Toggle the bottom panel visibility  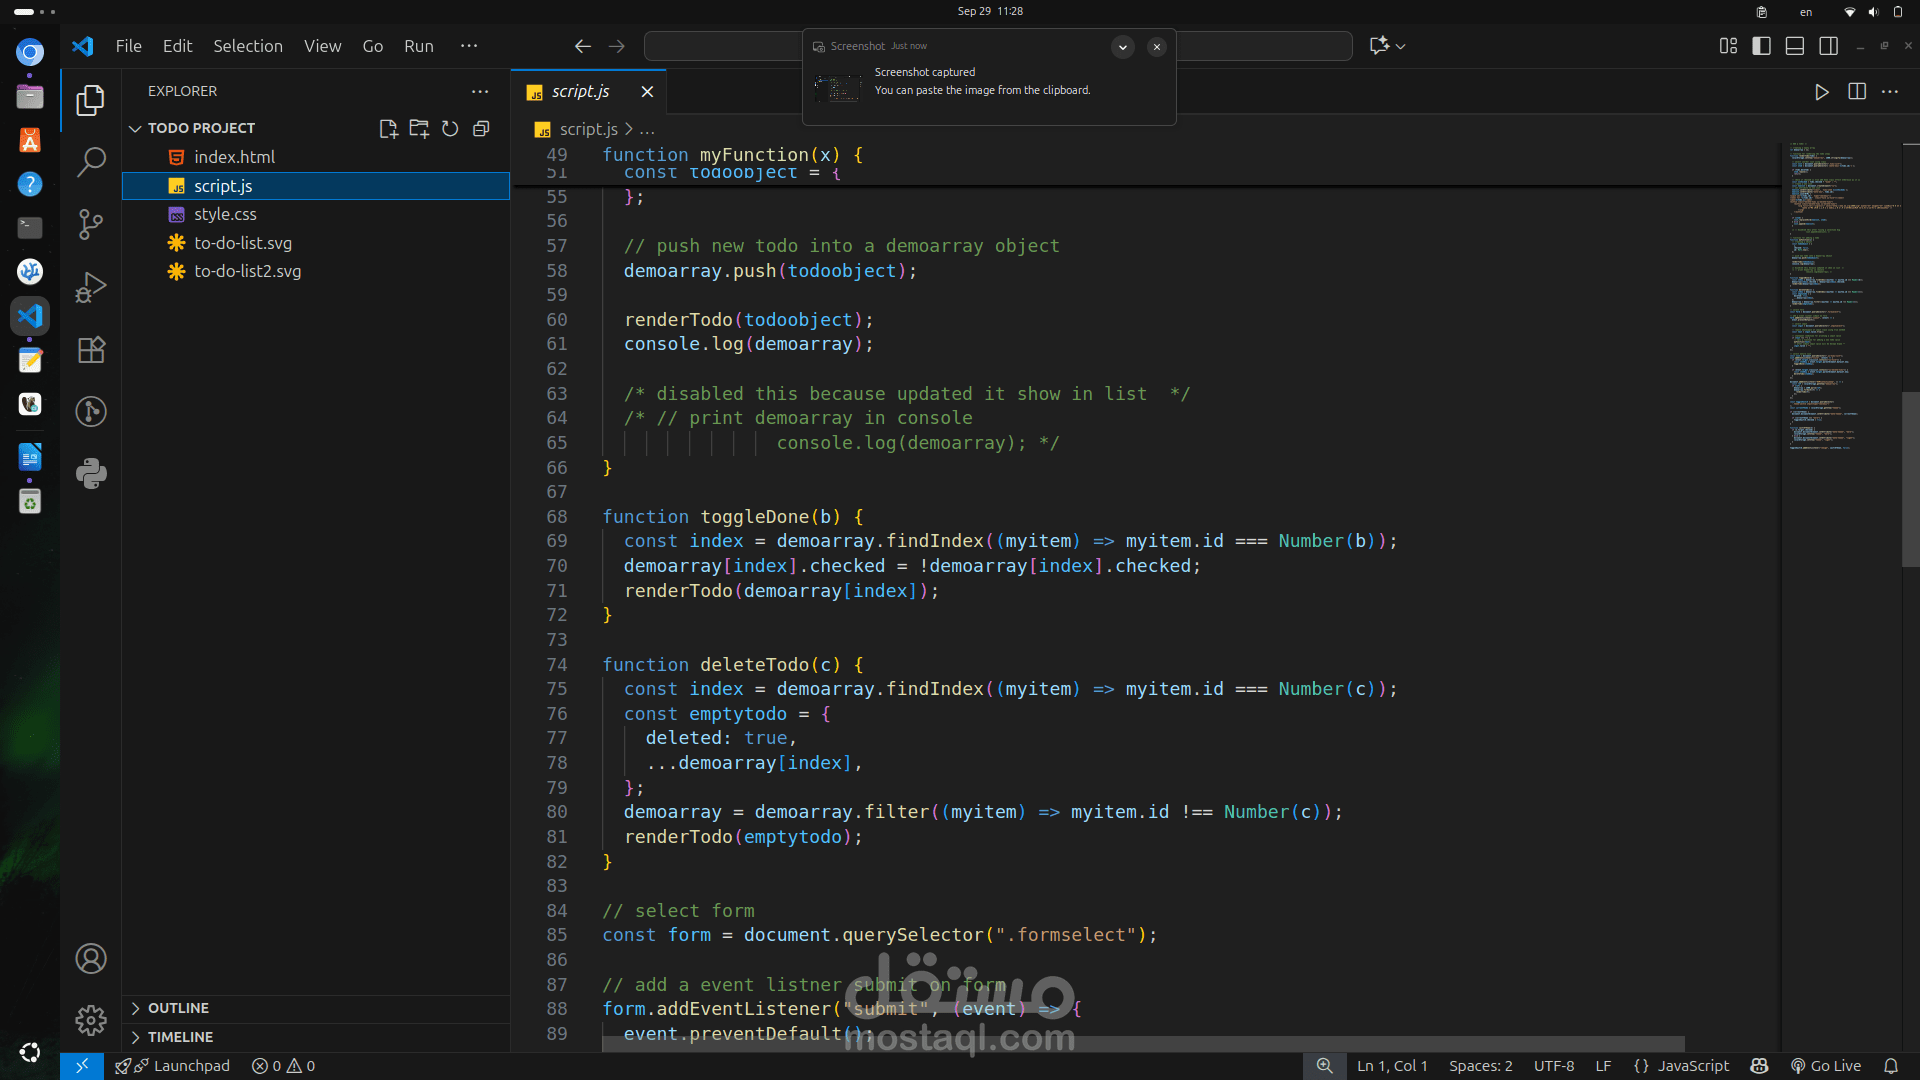[x=1795, y=46]
